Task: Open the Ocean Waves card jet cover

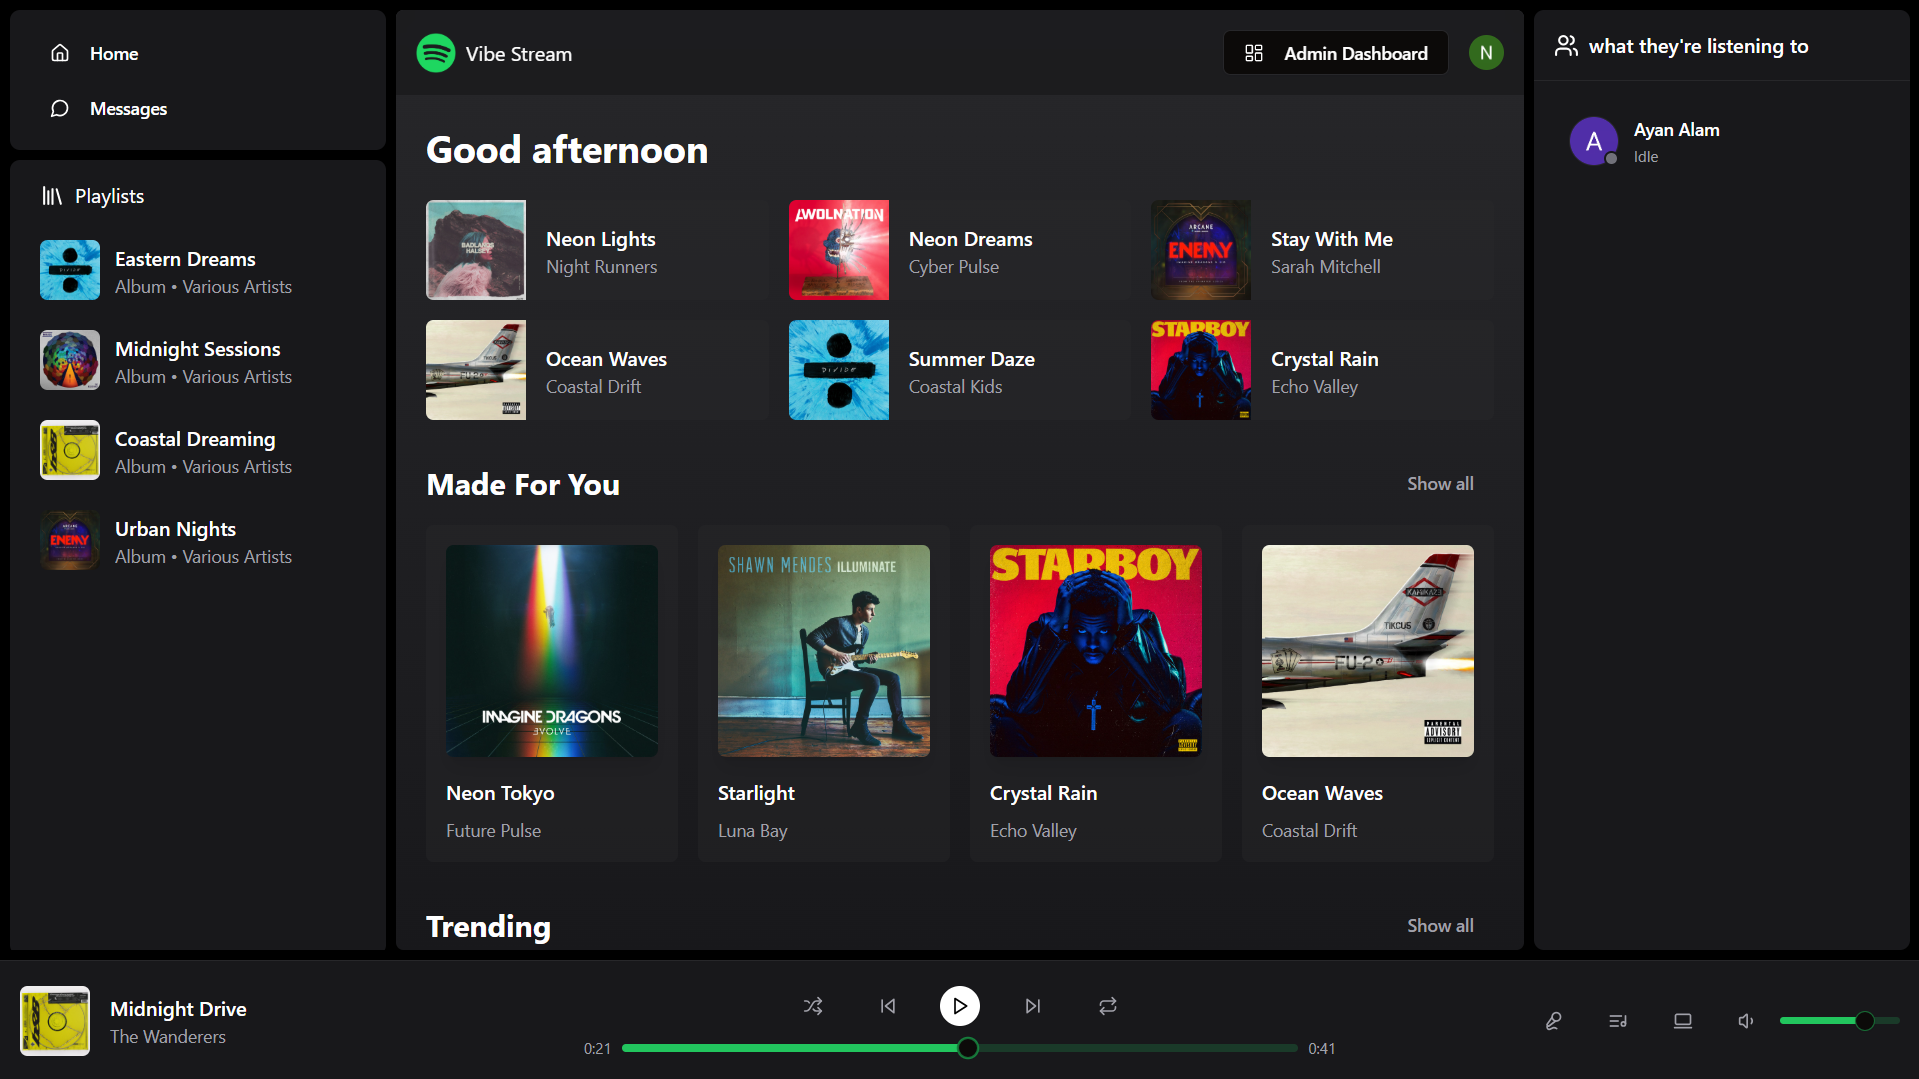Action: tap(1368, 651)
